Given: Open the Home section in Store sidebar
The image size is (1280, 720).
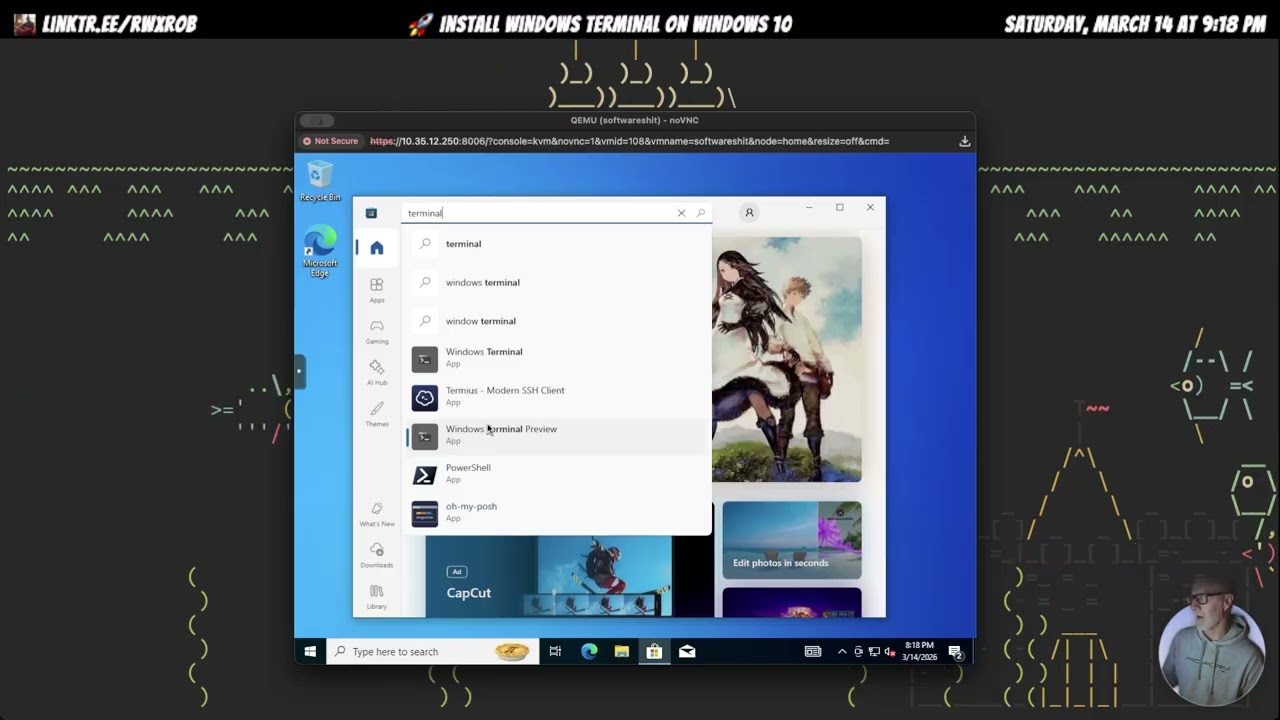Looking at the screenshot, I should coord(377,248).
